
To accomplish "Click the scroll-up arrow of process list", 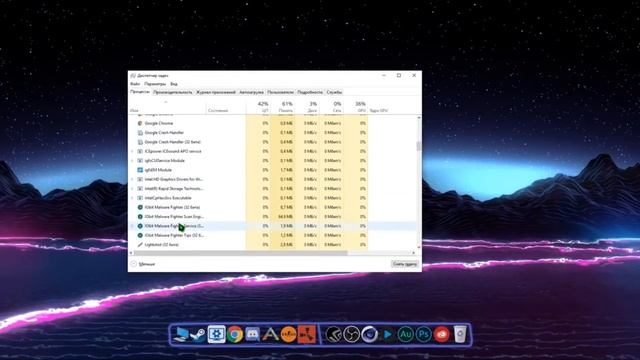I will 419,118.
